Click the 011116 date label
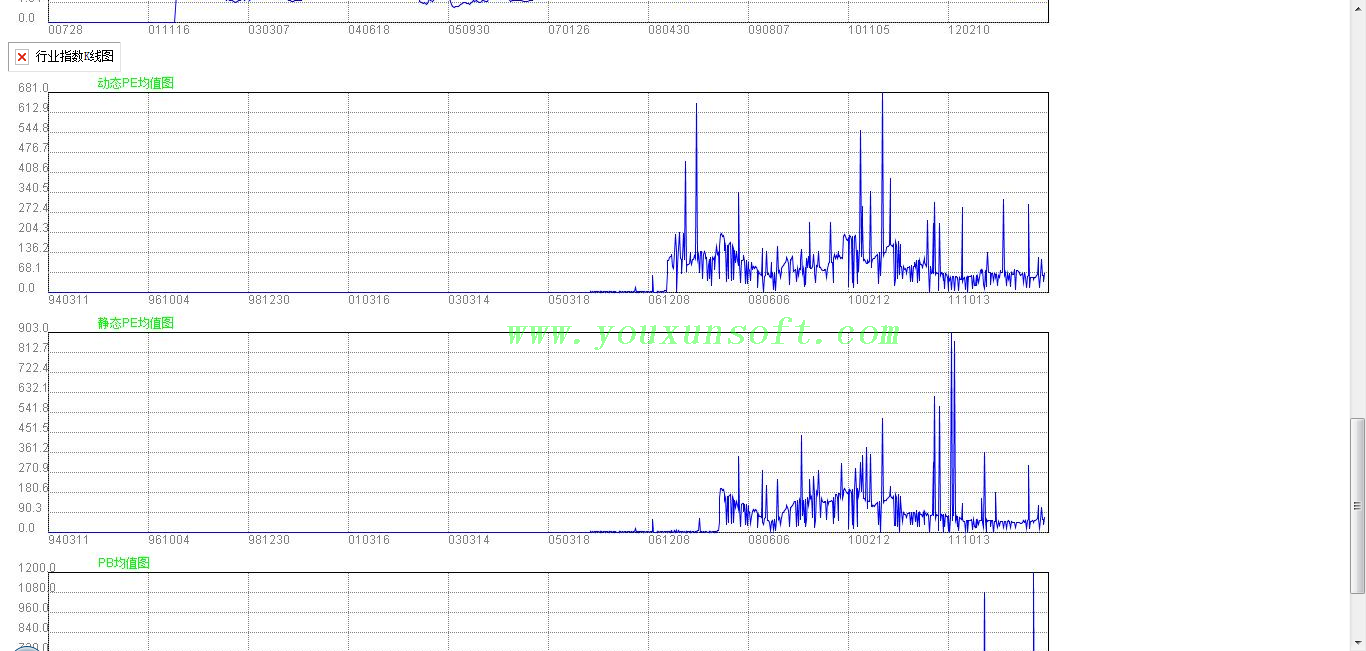This screenshot has width=1366, height=651. pyautogui.click(x=169, y=30)
